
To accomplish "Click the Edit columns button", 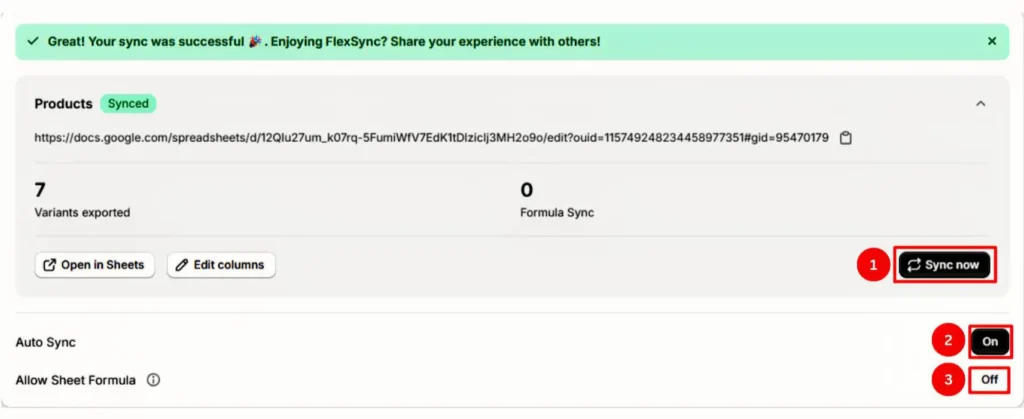I will (x=221, y=265).
